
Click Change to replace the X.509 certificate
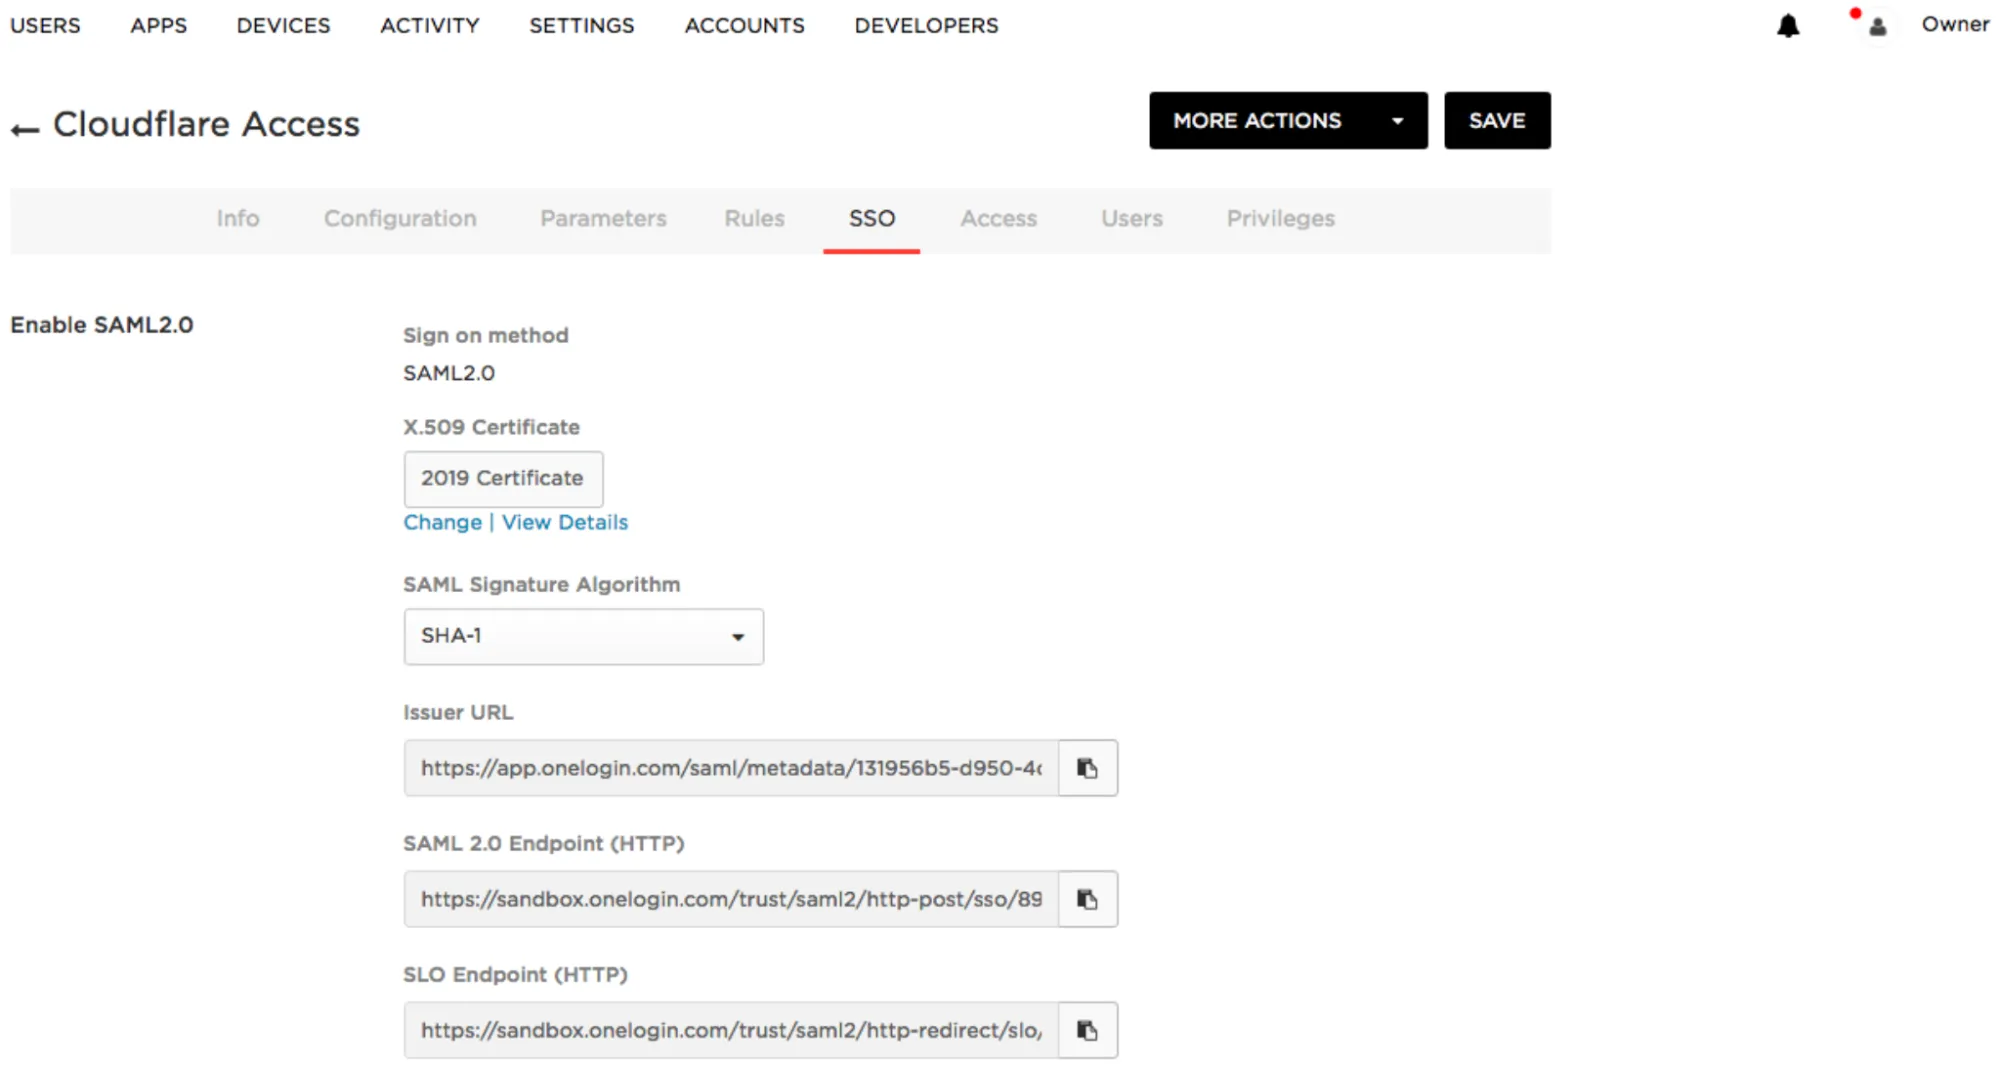(442, 522)
